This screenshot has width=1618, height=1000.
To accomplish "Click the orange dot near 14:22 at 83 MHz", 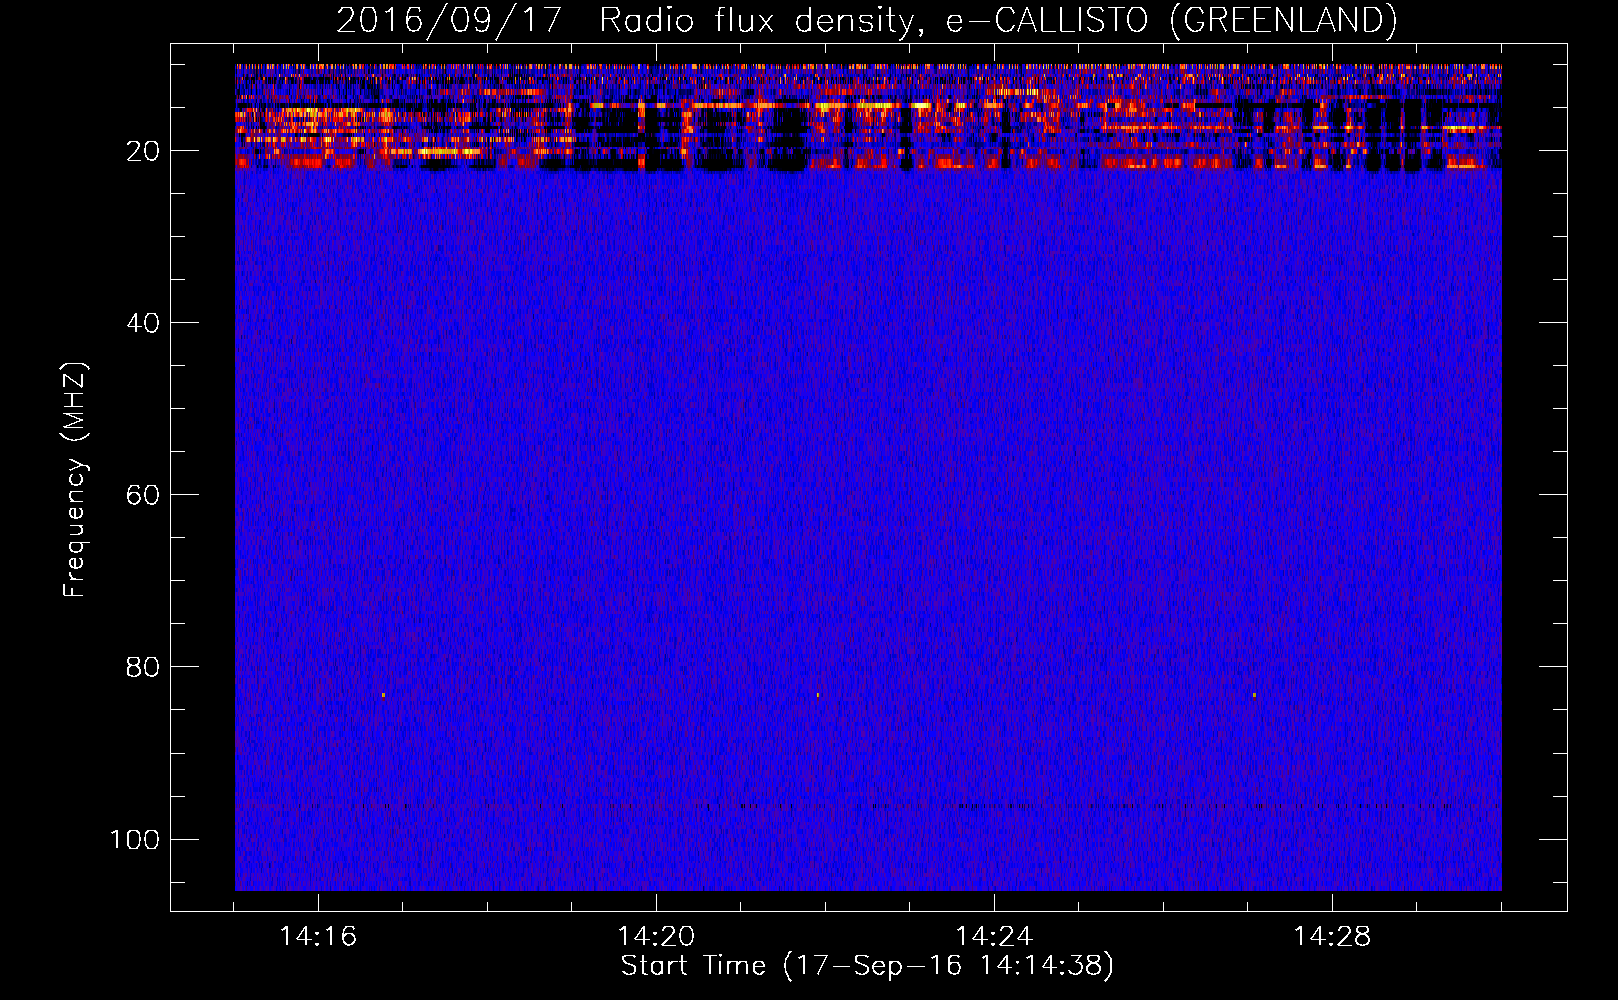I will [x=818, y=695].
